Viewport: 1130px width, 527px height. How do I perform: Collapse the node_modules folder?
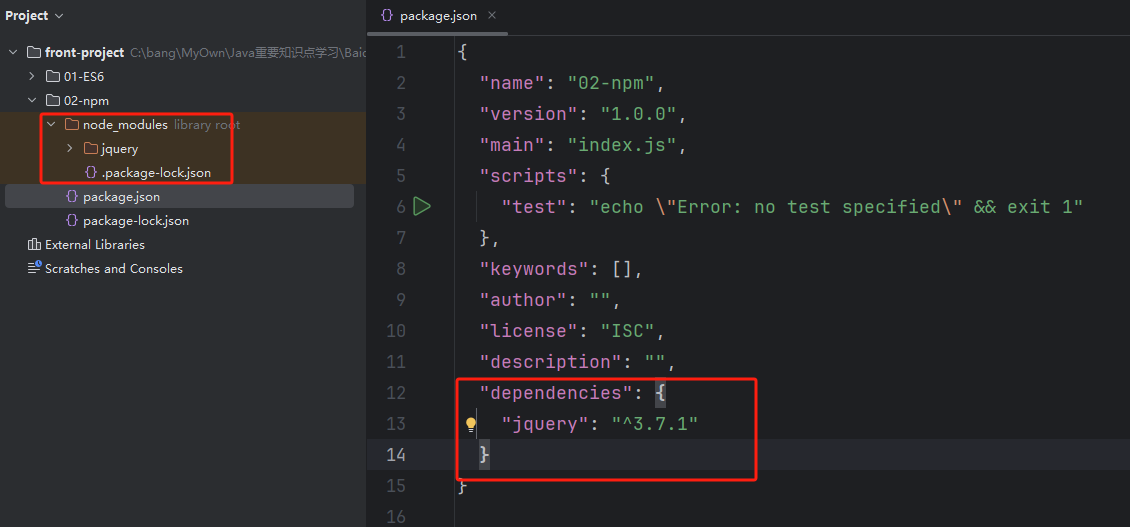(51, 125)
